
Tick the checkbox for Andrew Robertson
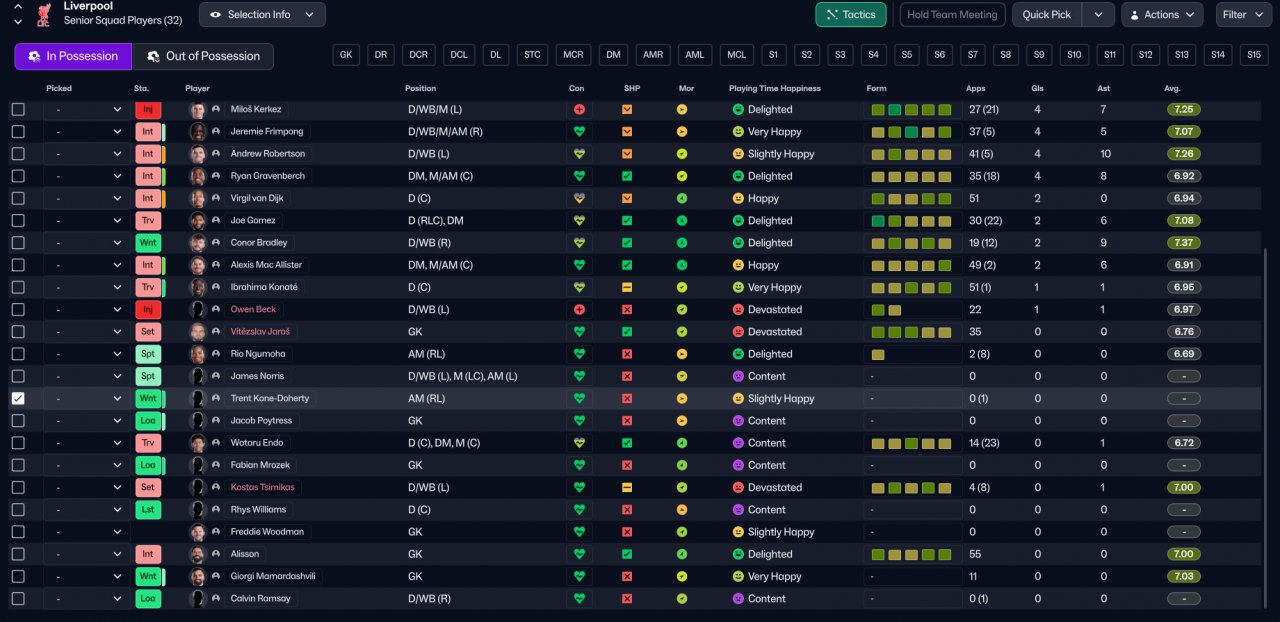click(x=18, y=154)
